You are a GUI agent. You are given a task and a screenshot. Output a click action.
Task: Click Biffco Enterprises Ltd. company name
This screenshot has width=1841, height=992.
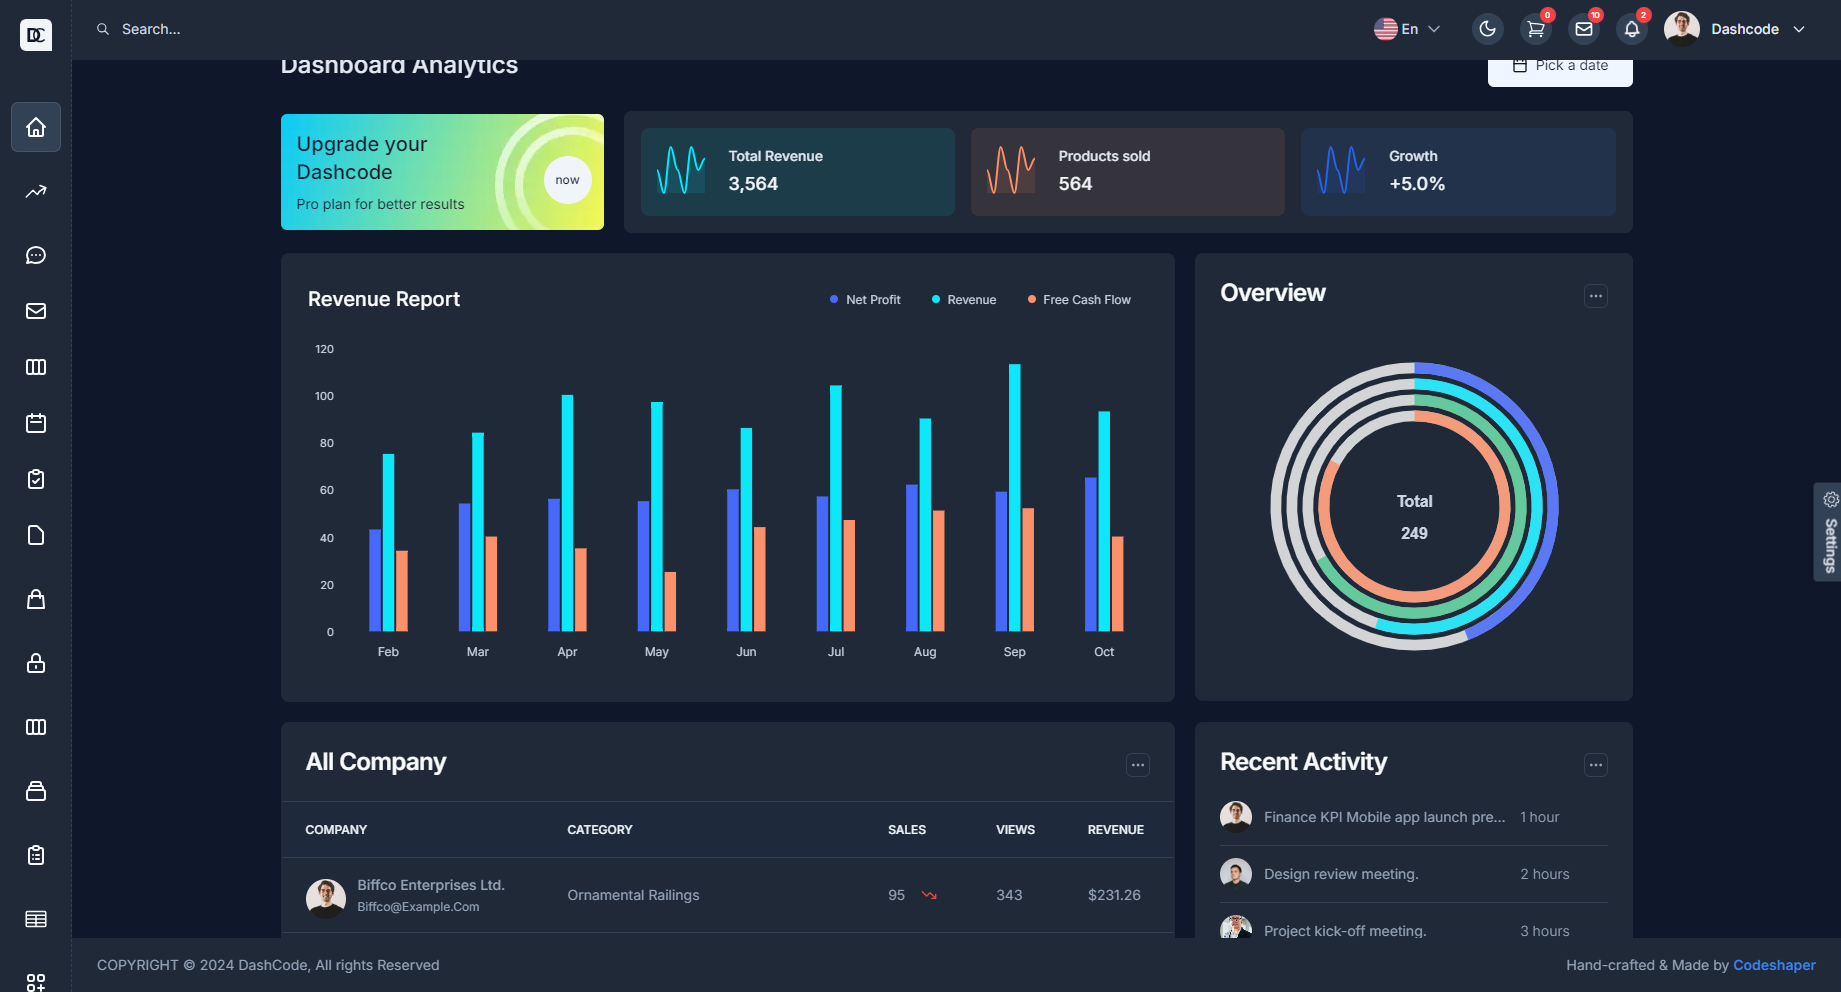pyautogui.click(x=431, y=885)
